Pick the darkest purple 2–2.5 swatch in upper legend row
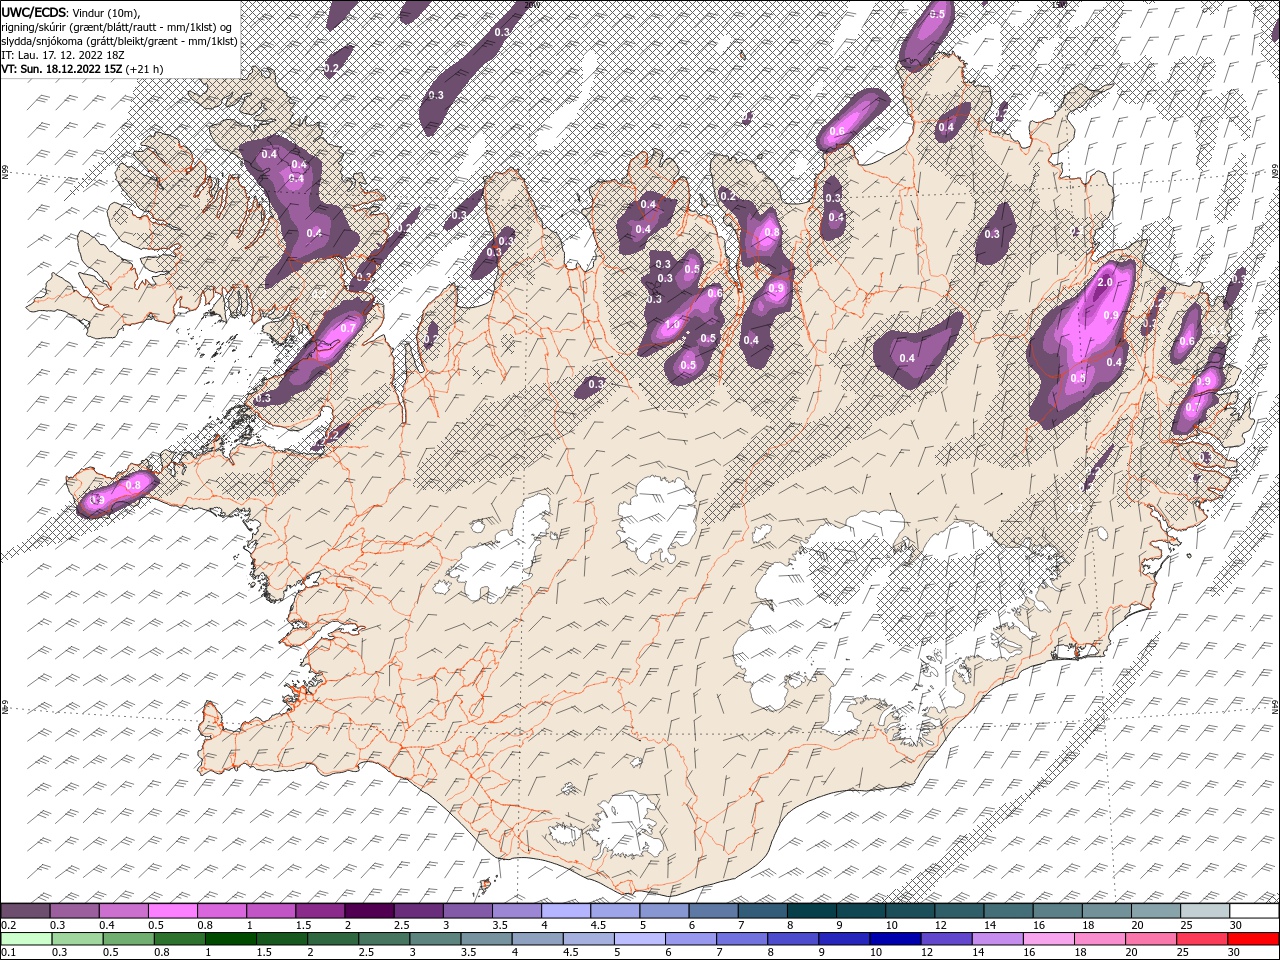Screen dimensions: 1280x960 pos(369,911)
